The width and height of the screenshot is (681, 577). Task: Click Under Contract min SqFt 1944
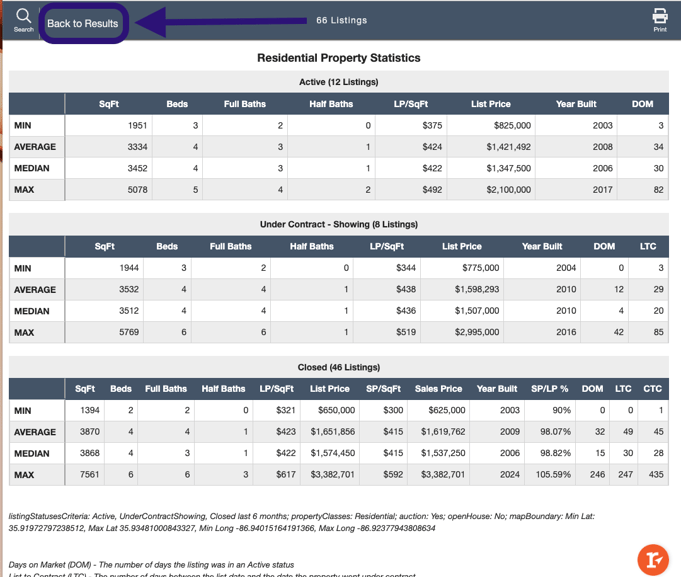129,268
